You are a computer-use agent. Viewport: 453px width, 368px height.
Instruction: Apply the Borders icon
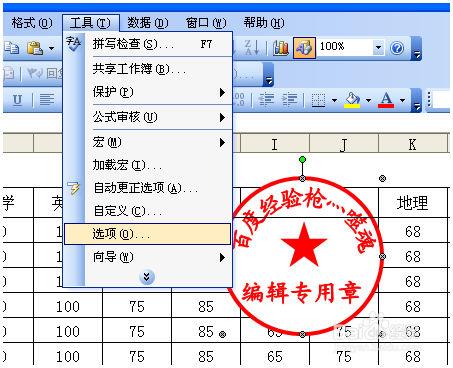click(x=318, y=100)
